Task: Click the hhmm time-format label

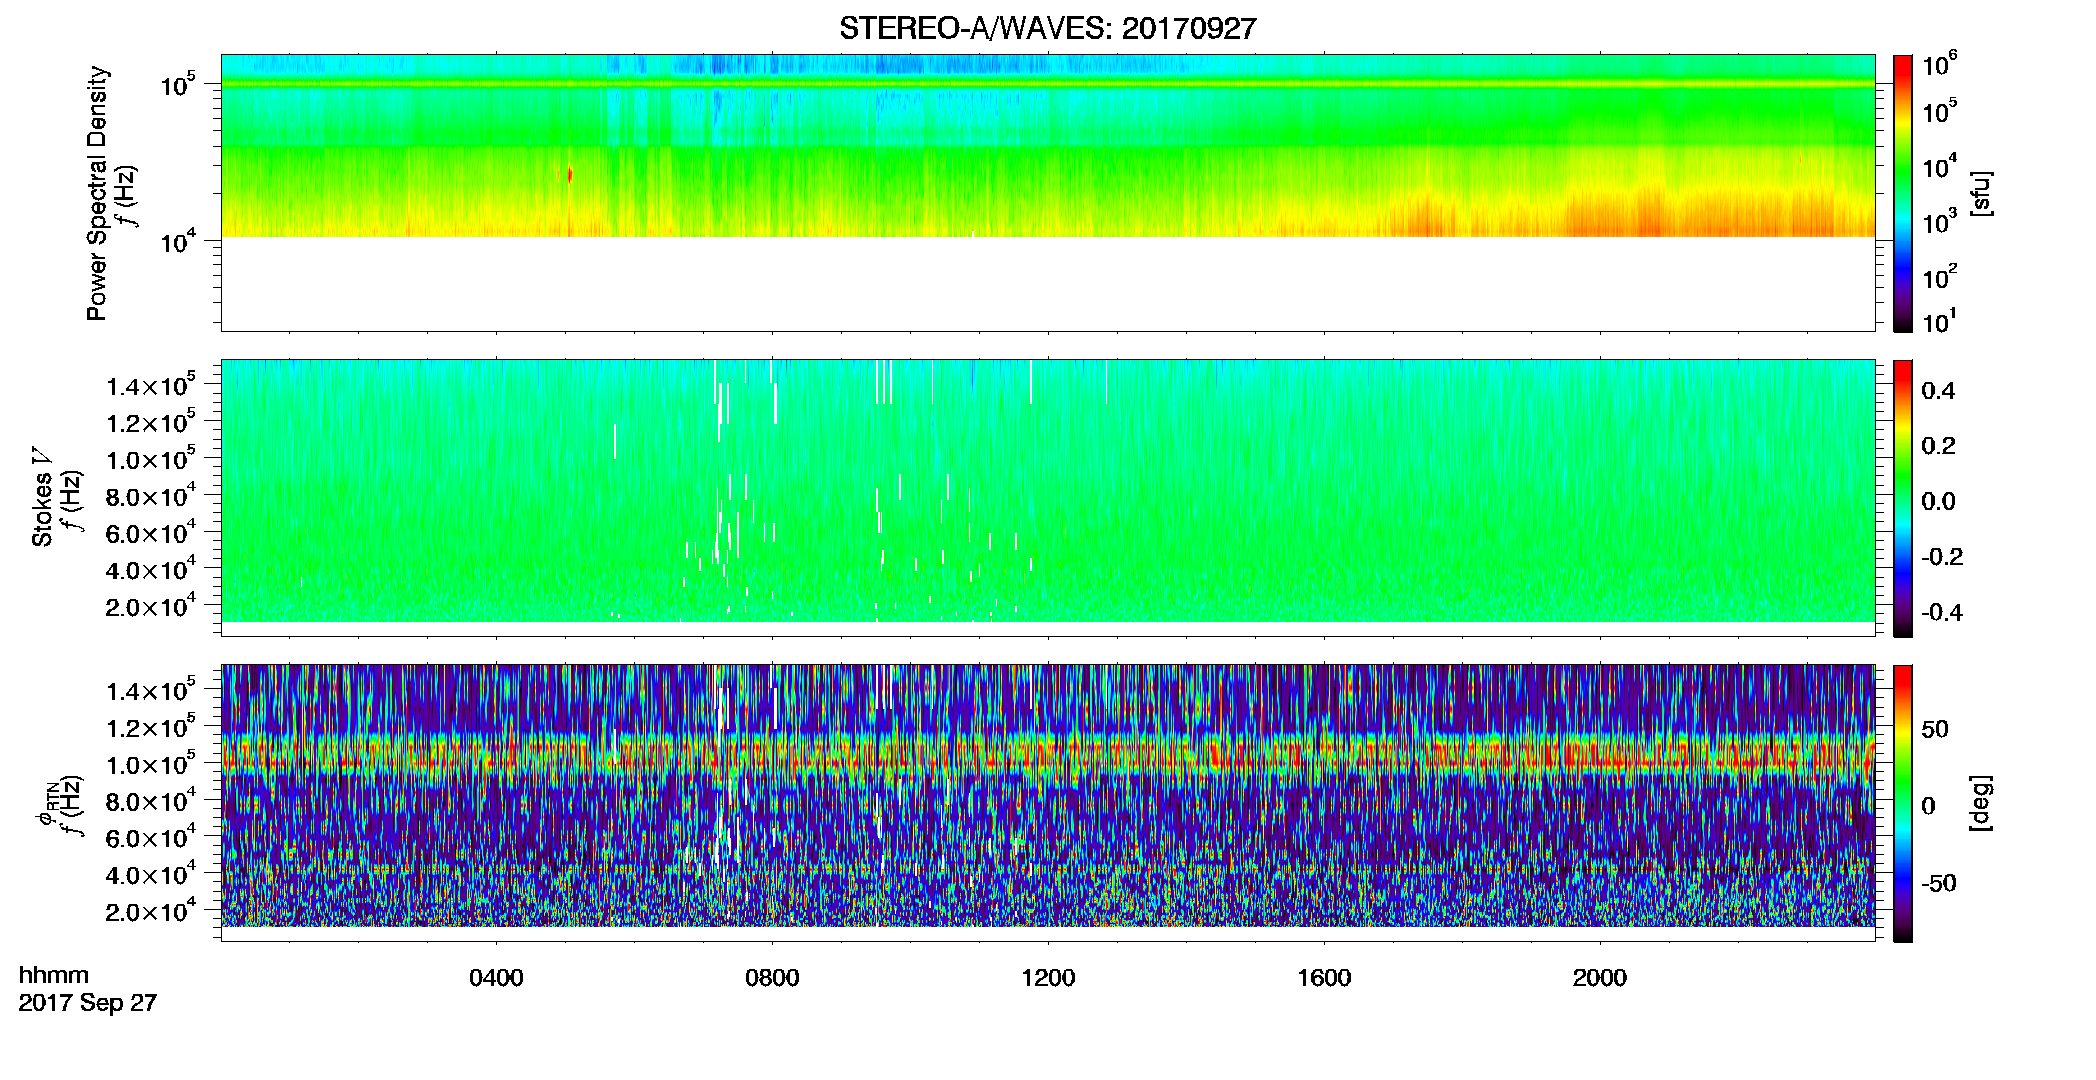Action: [x=54, y=975]
